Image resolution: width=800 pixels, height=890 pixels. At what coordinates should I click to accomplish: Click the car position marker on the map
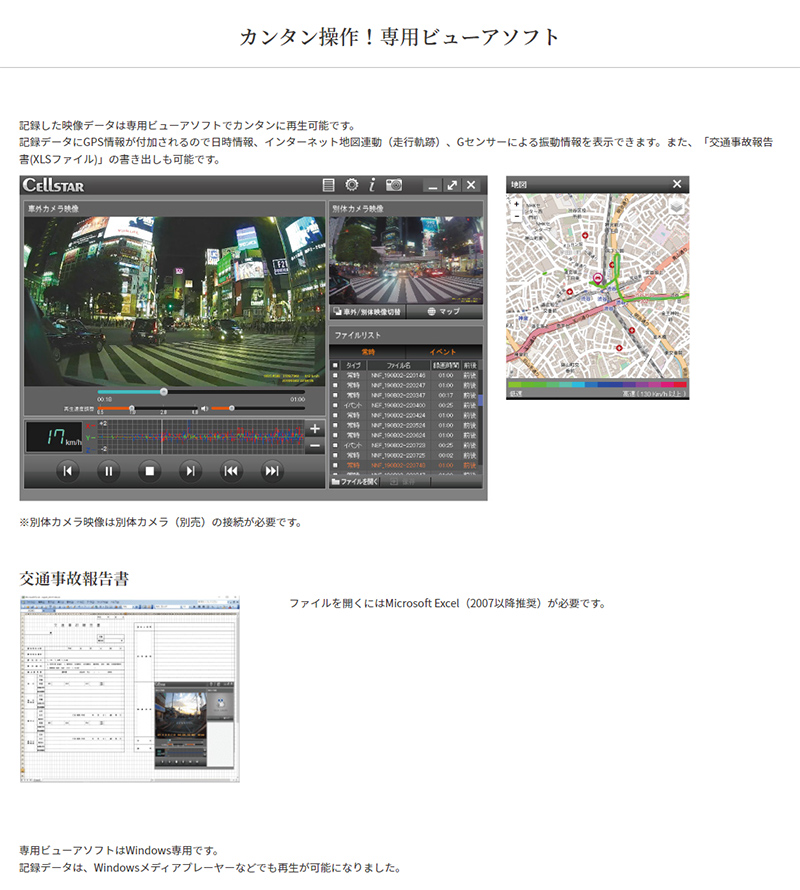597,278
